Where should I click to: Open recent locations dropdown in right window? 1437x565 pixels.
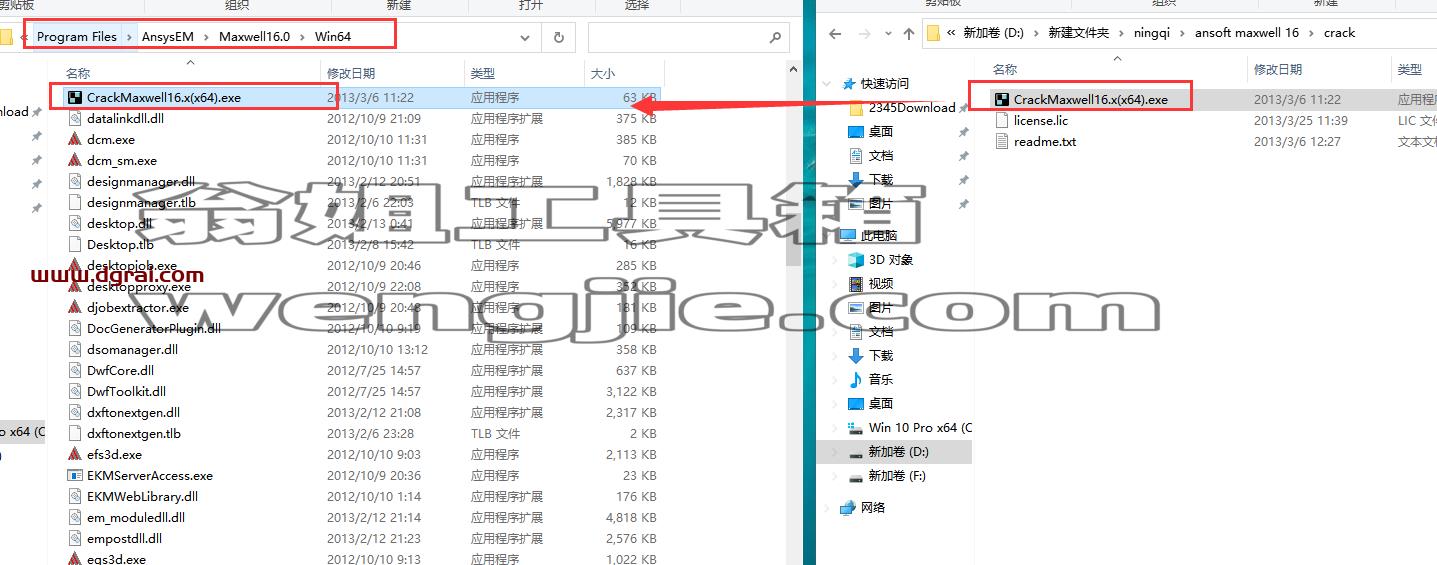point(887,33)
